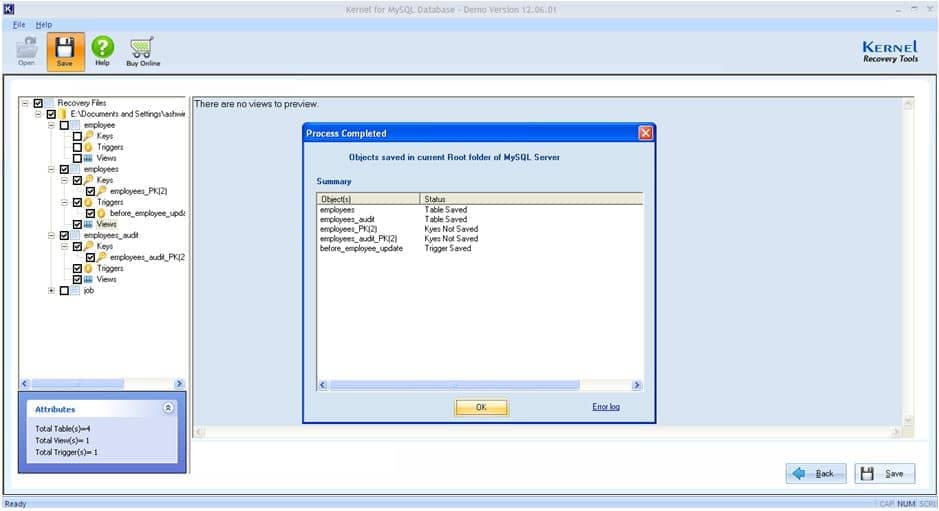
Task: Uncheck the Recovery Files root checkbox
Action: click(38, 103)
